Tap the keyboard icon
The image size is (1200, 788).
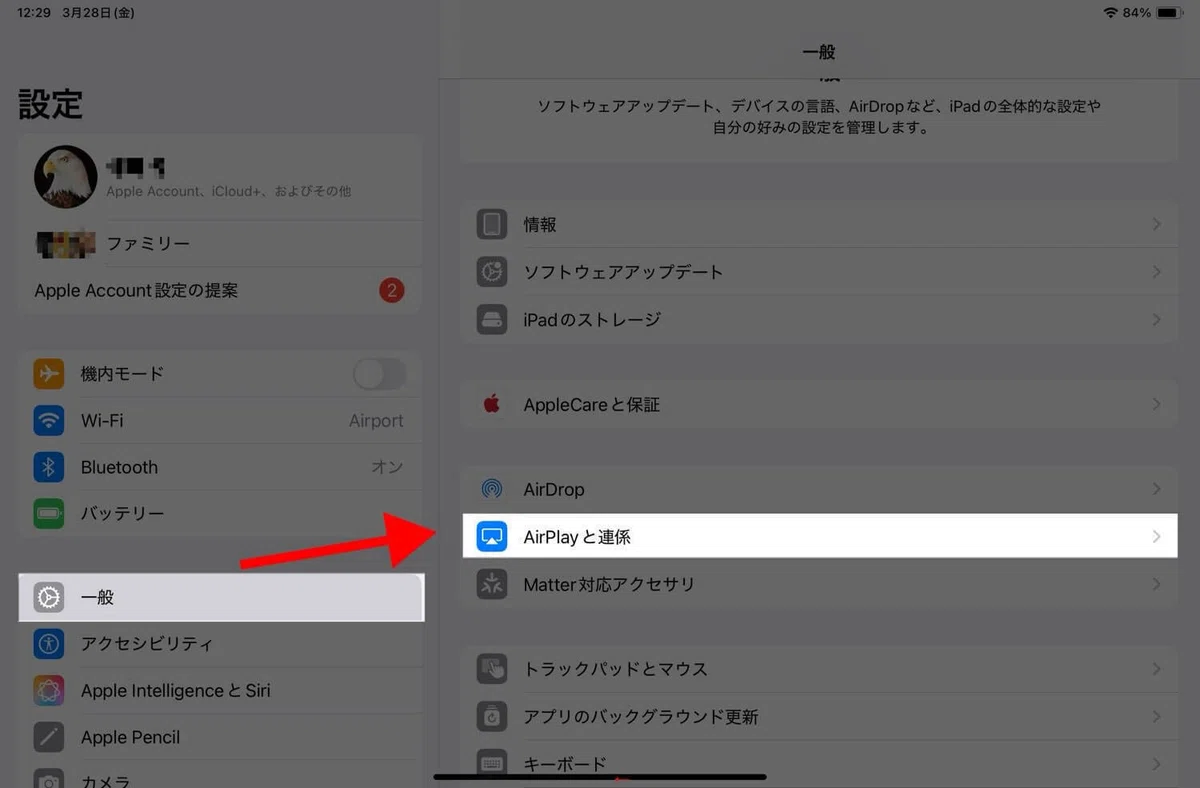click(x=491, y=763)
